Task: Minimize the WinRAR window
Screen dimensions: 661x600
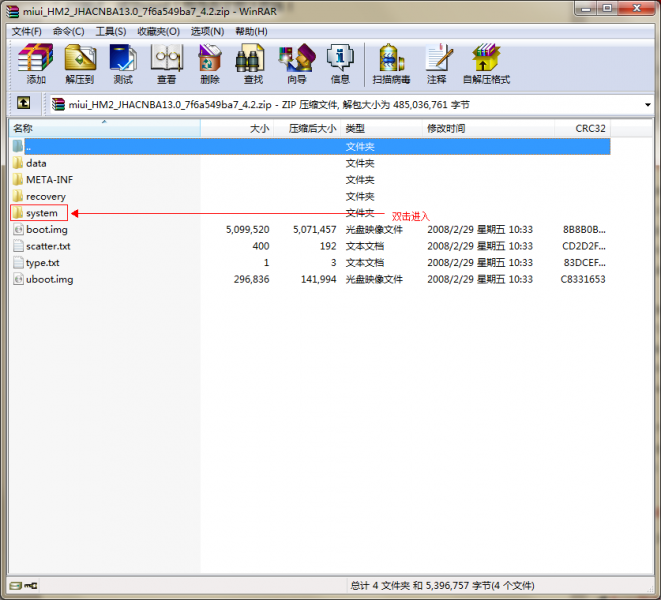Action: point(585,8)
